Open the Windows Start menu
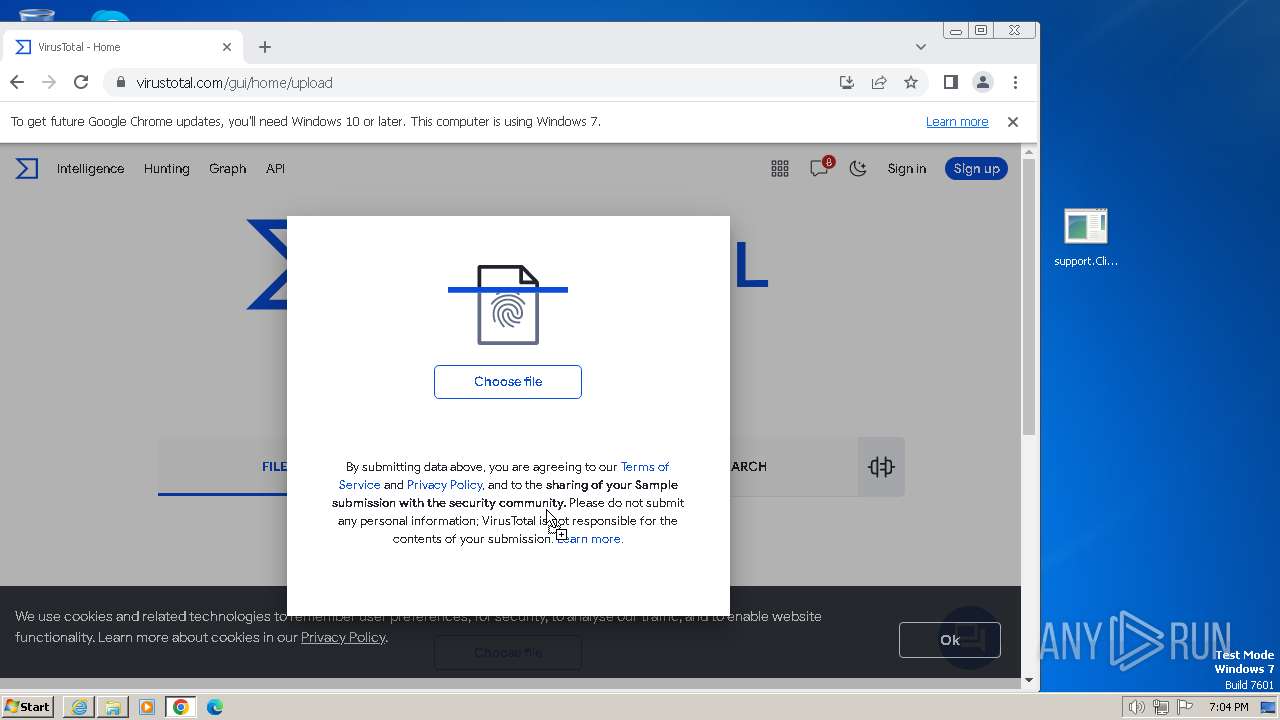This screenshot has width=1280, height=720. (x=28, y=707)
